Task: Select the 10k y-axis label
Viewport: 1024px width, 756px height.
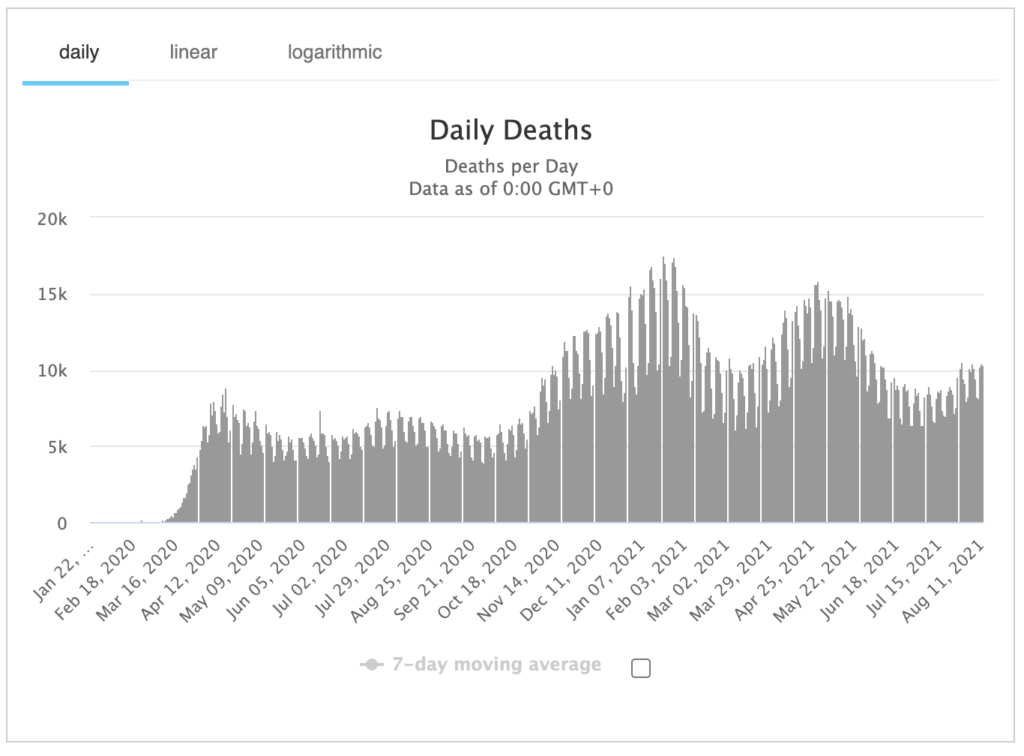Action: tap(52, 371)
